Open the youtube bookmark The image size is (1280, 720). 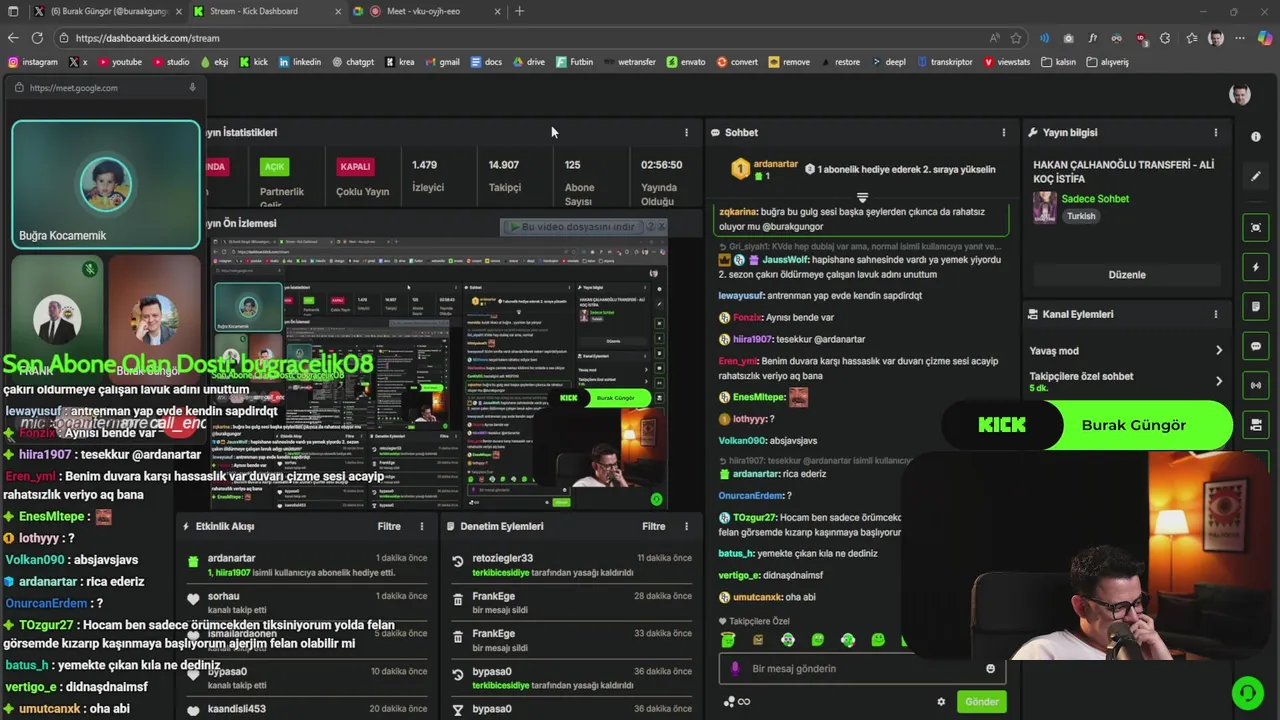point(118,62)
